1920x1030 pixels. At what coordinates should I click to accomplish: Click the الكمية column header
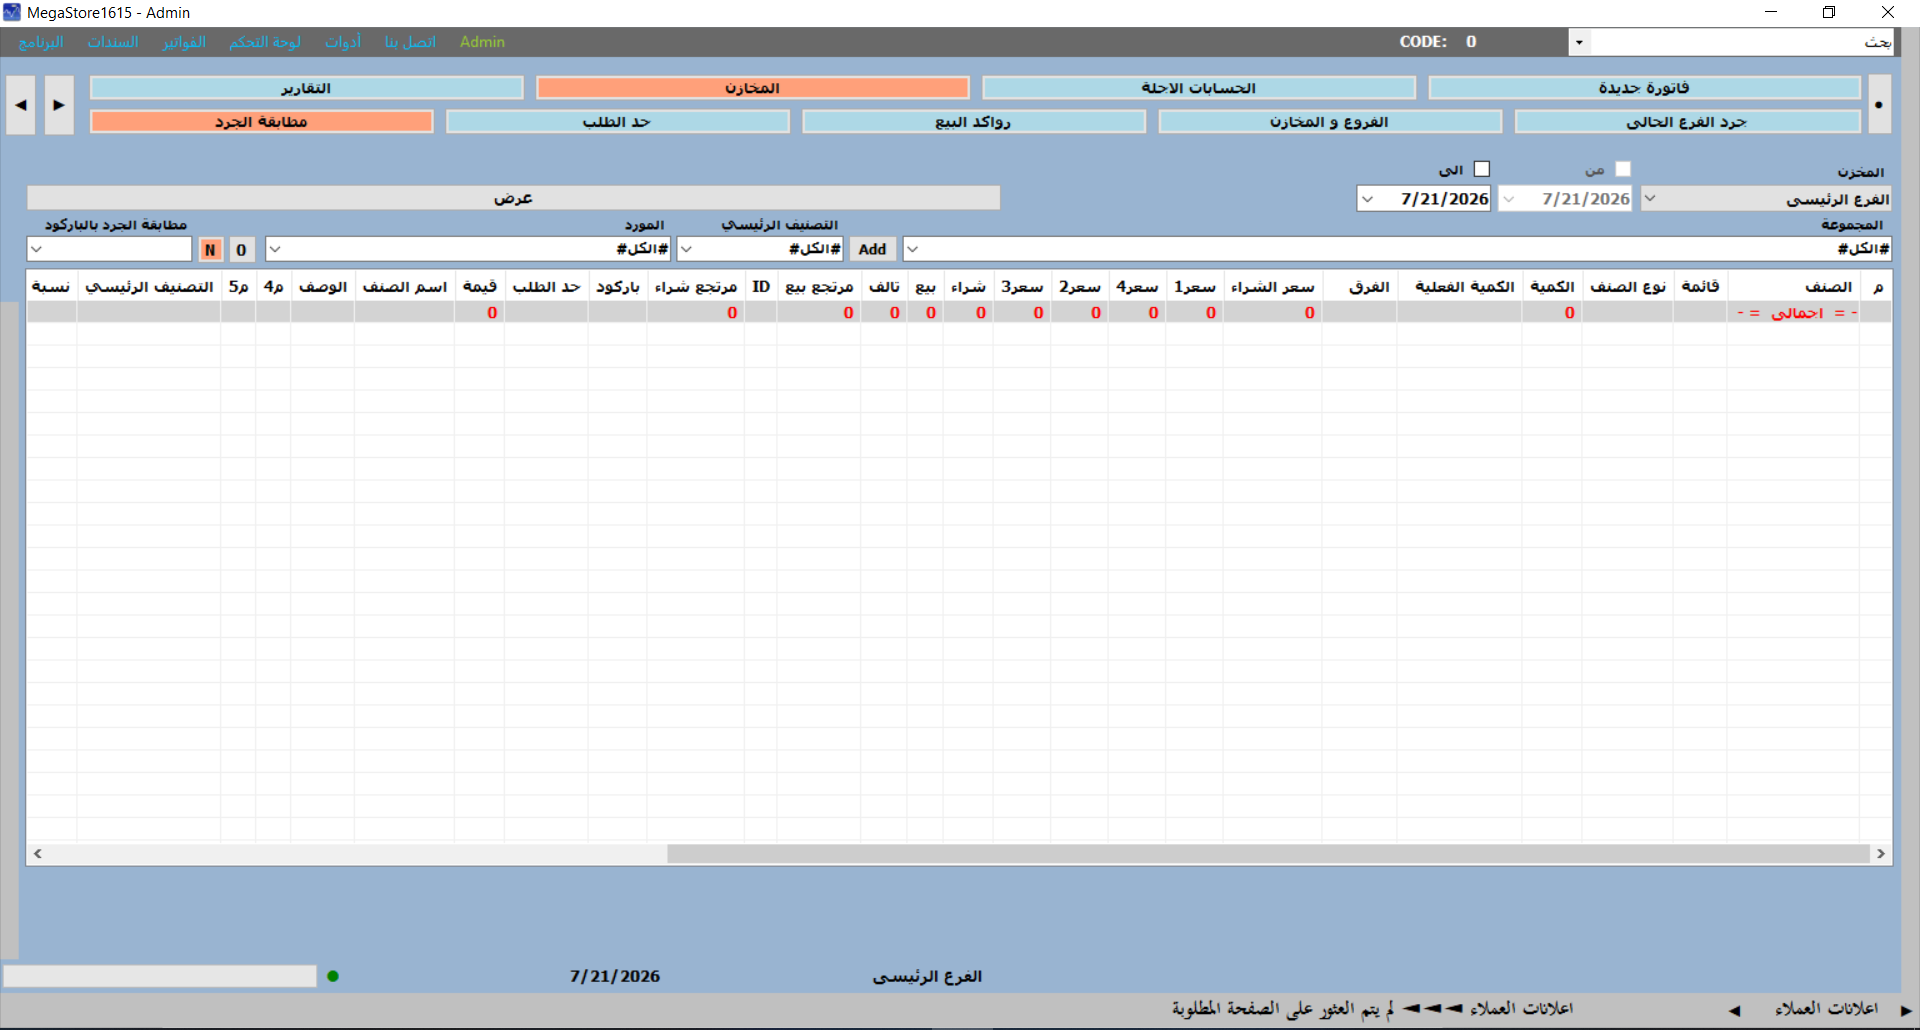click(1552, 287)
